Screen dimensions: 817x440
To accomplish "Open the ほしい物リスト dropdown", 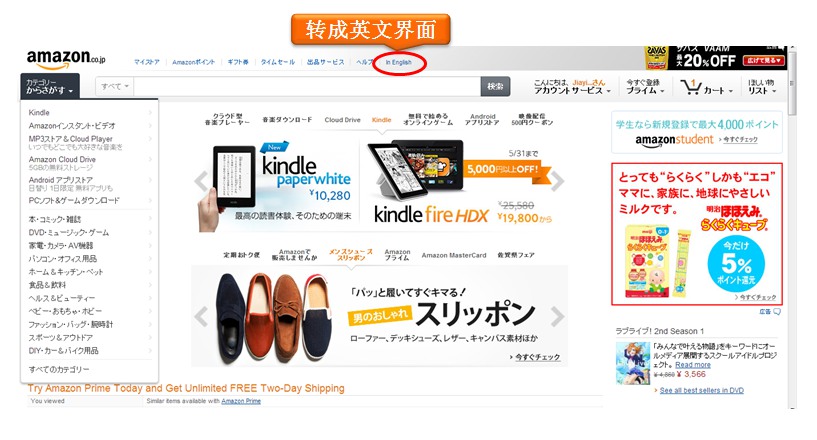I will [x=762, y=87].
